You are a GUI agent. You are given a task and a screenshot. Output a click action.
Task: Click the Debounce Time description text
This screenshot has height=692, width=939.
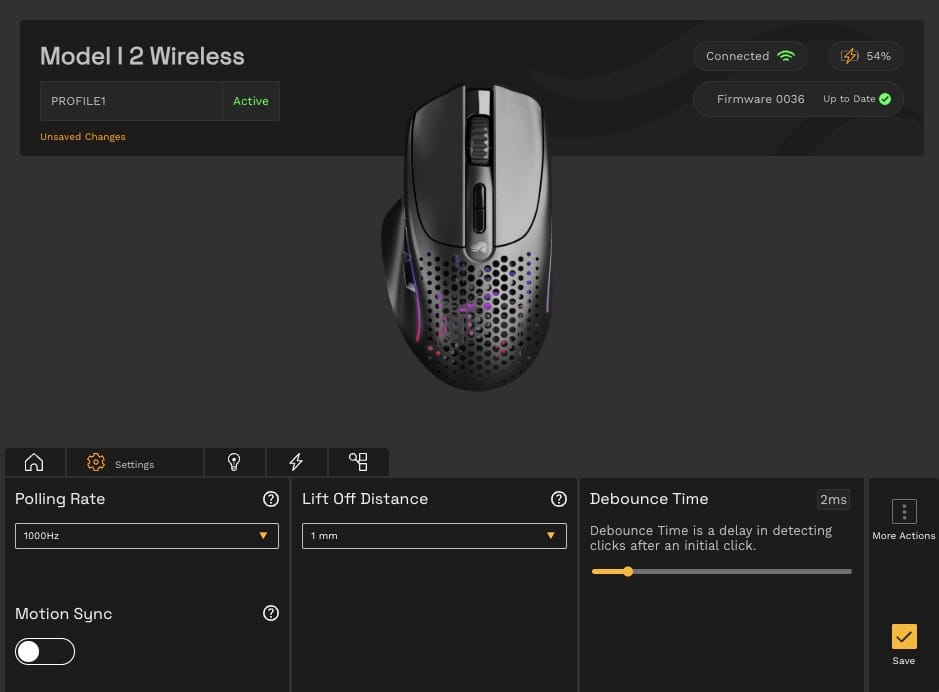click(711, 538)
